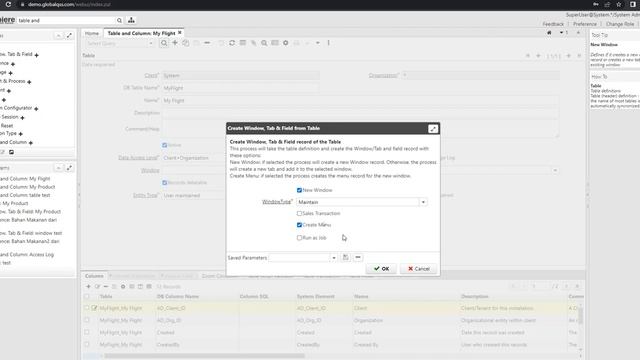Toggle the Records deletable checkbox
The image size is (640, 360).
(x=164, y=183)
